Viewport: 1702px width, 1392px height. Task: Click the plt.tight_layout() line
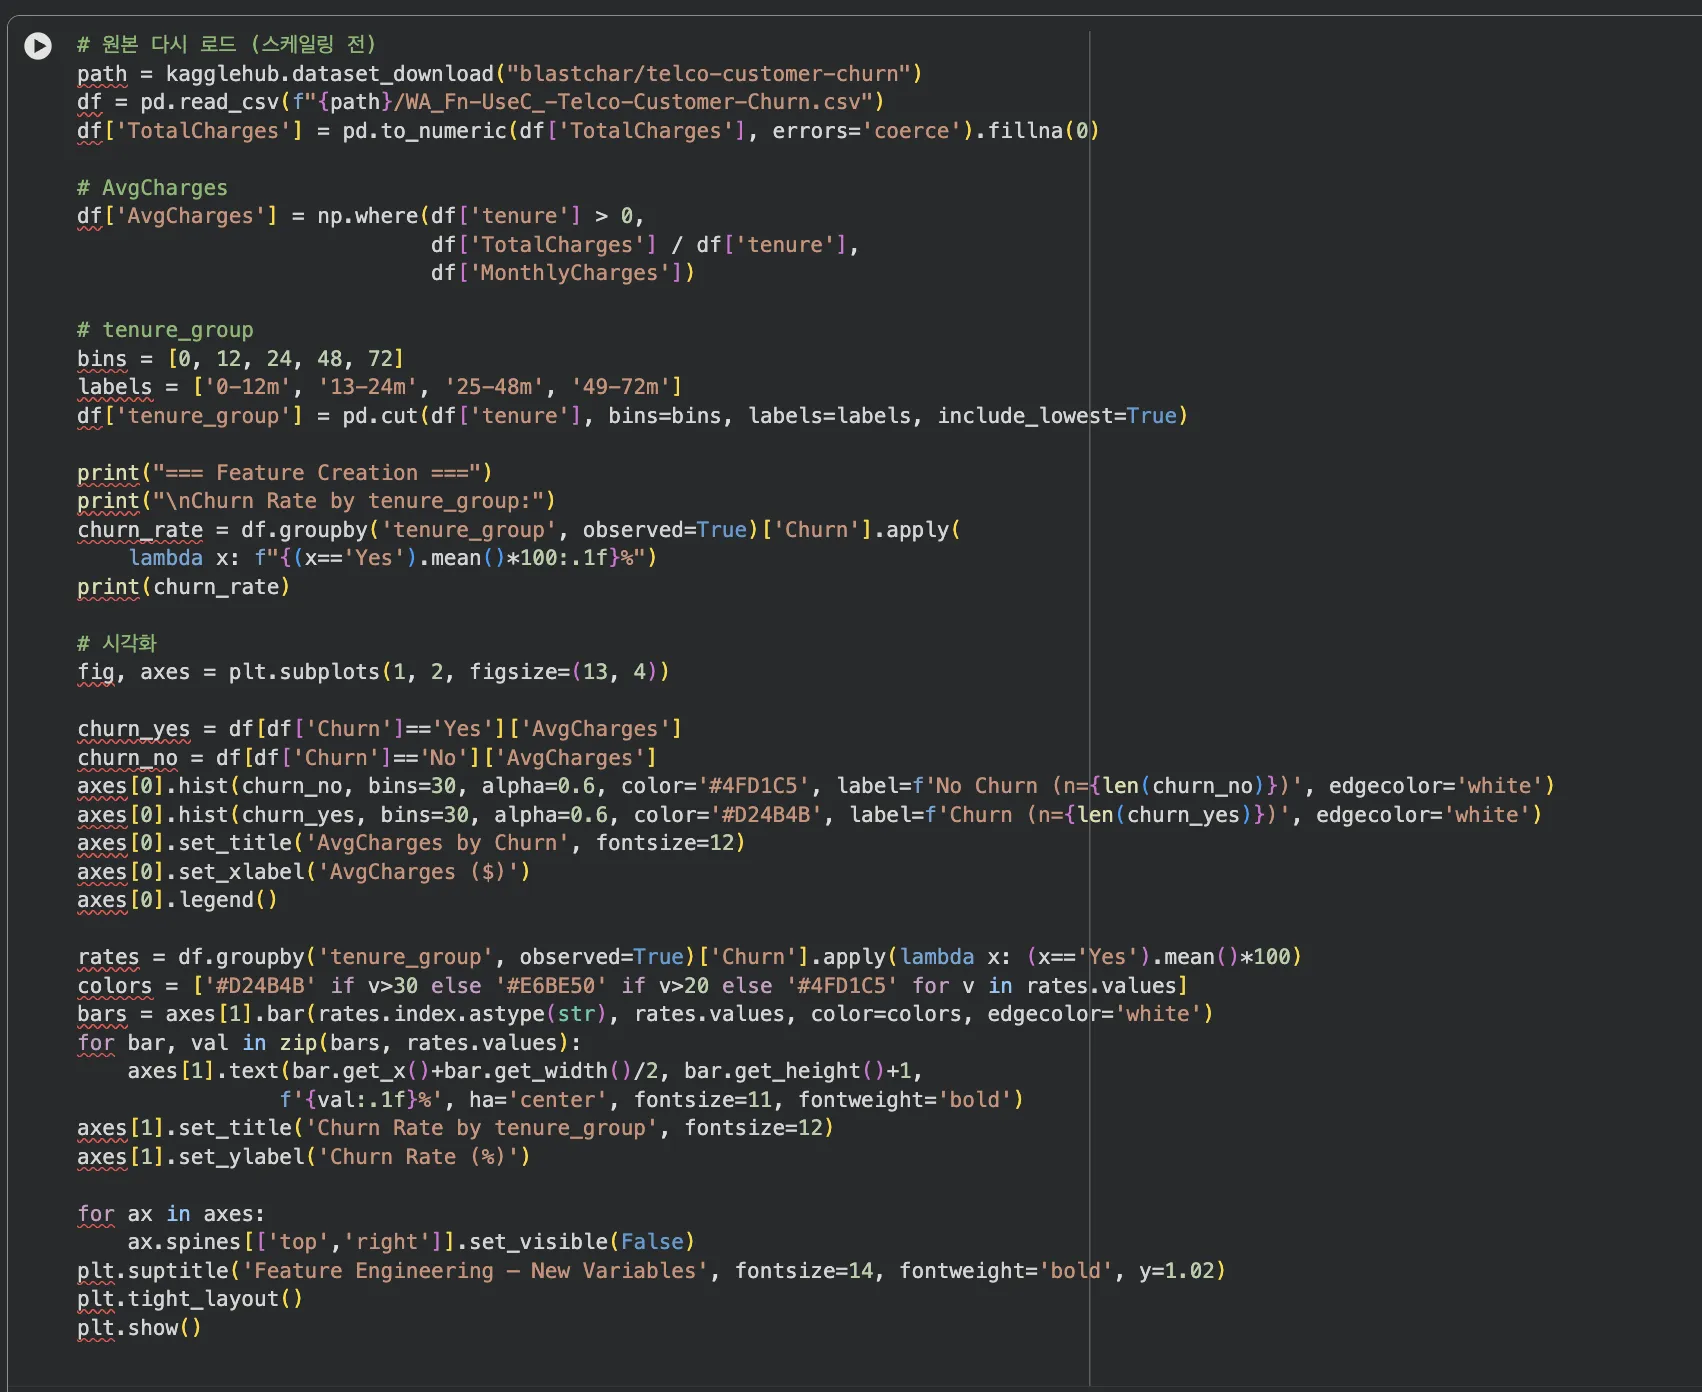point(189,1299)
